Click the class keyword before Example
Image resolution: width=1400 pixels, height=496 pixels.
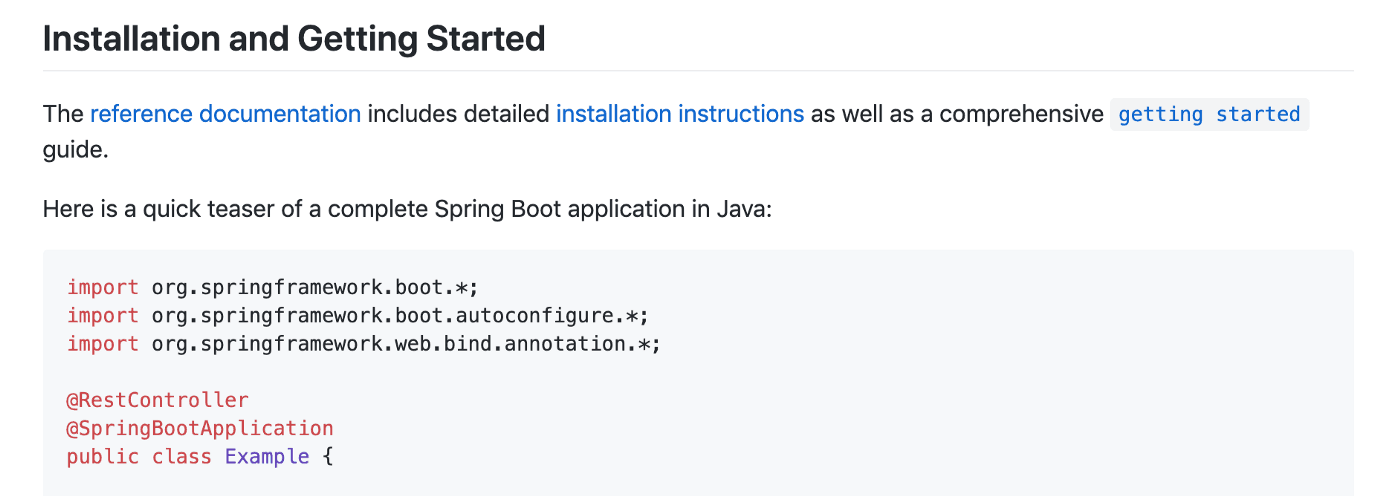181,457
